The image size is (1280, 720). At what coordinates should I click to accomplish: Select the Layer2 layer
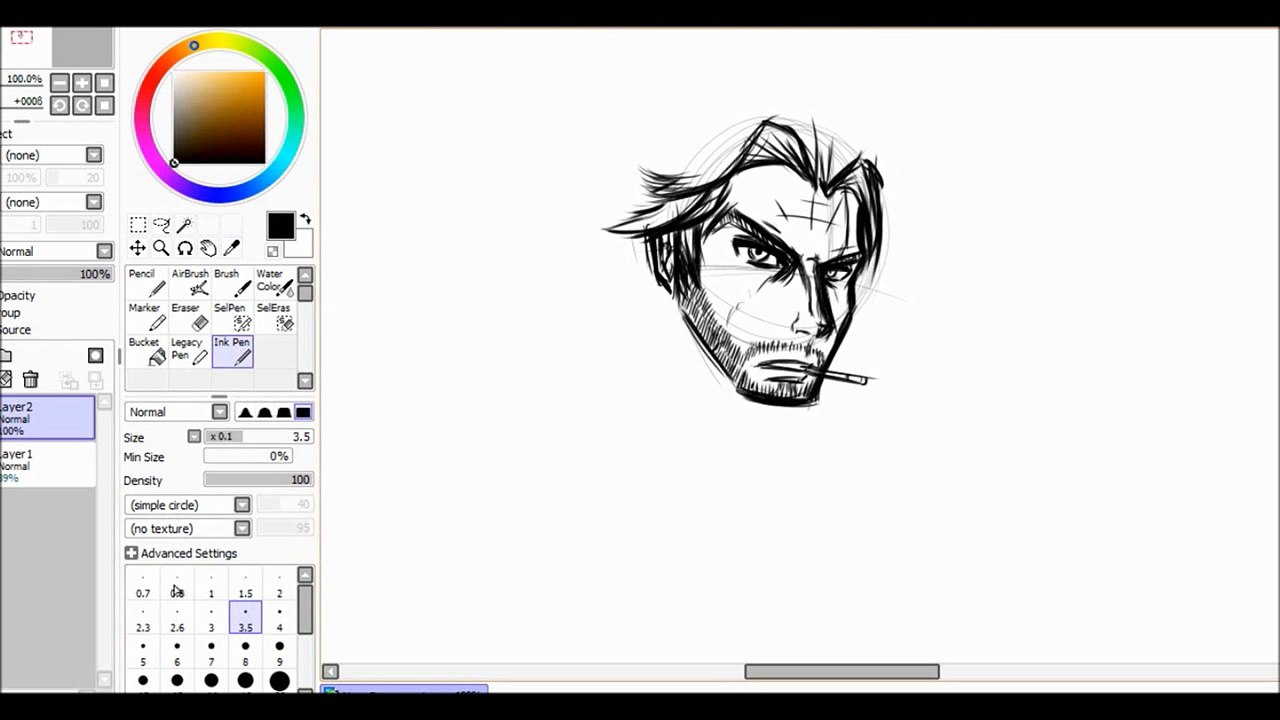click(x=47, y=418)
